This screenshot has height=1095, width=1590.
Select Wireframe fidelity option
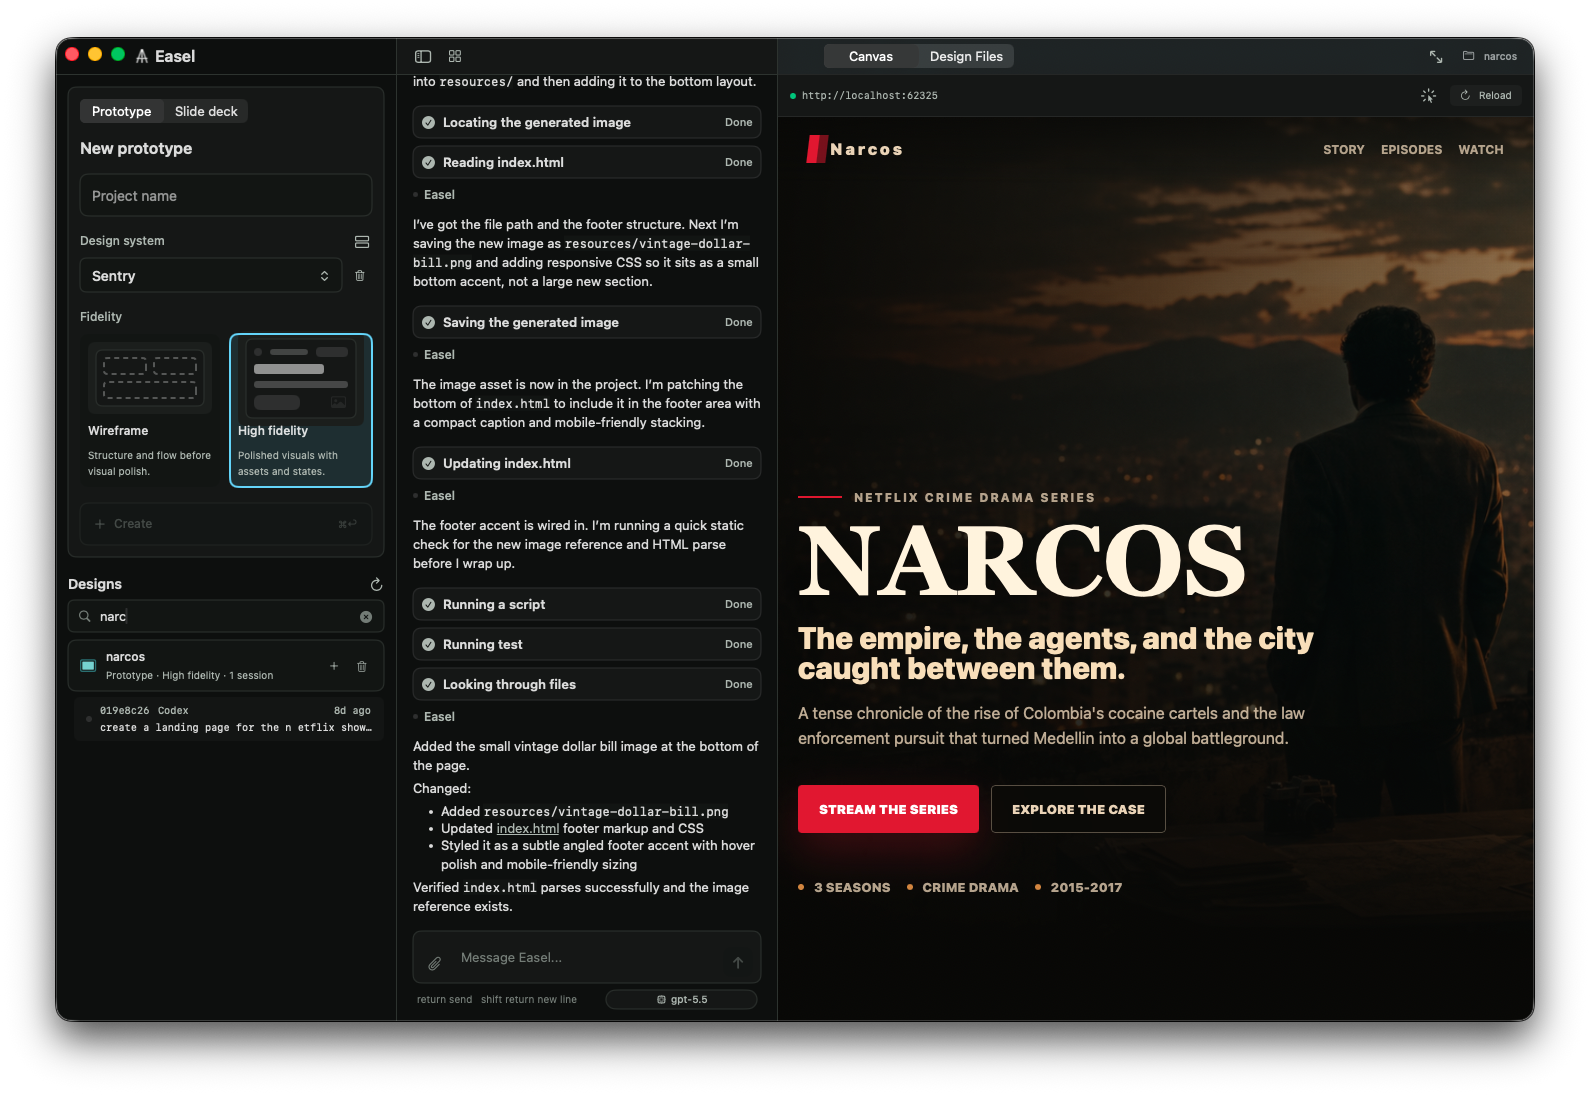(x=150, y=411)
